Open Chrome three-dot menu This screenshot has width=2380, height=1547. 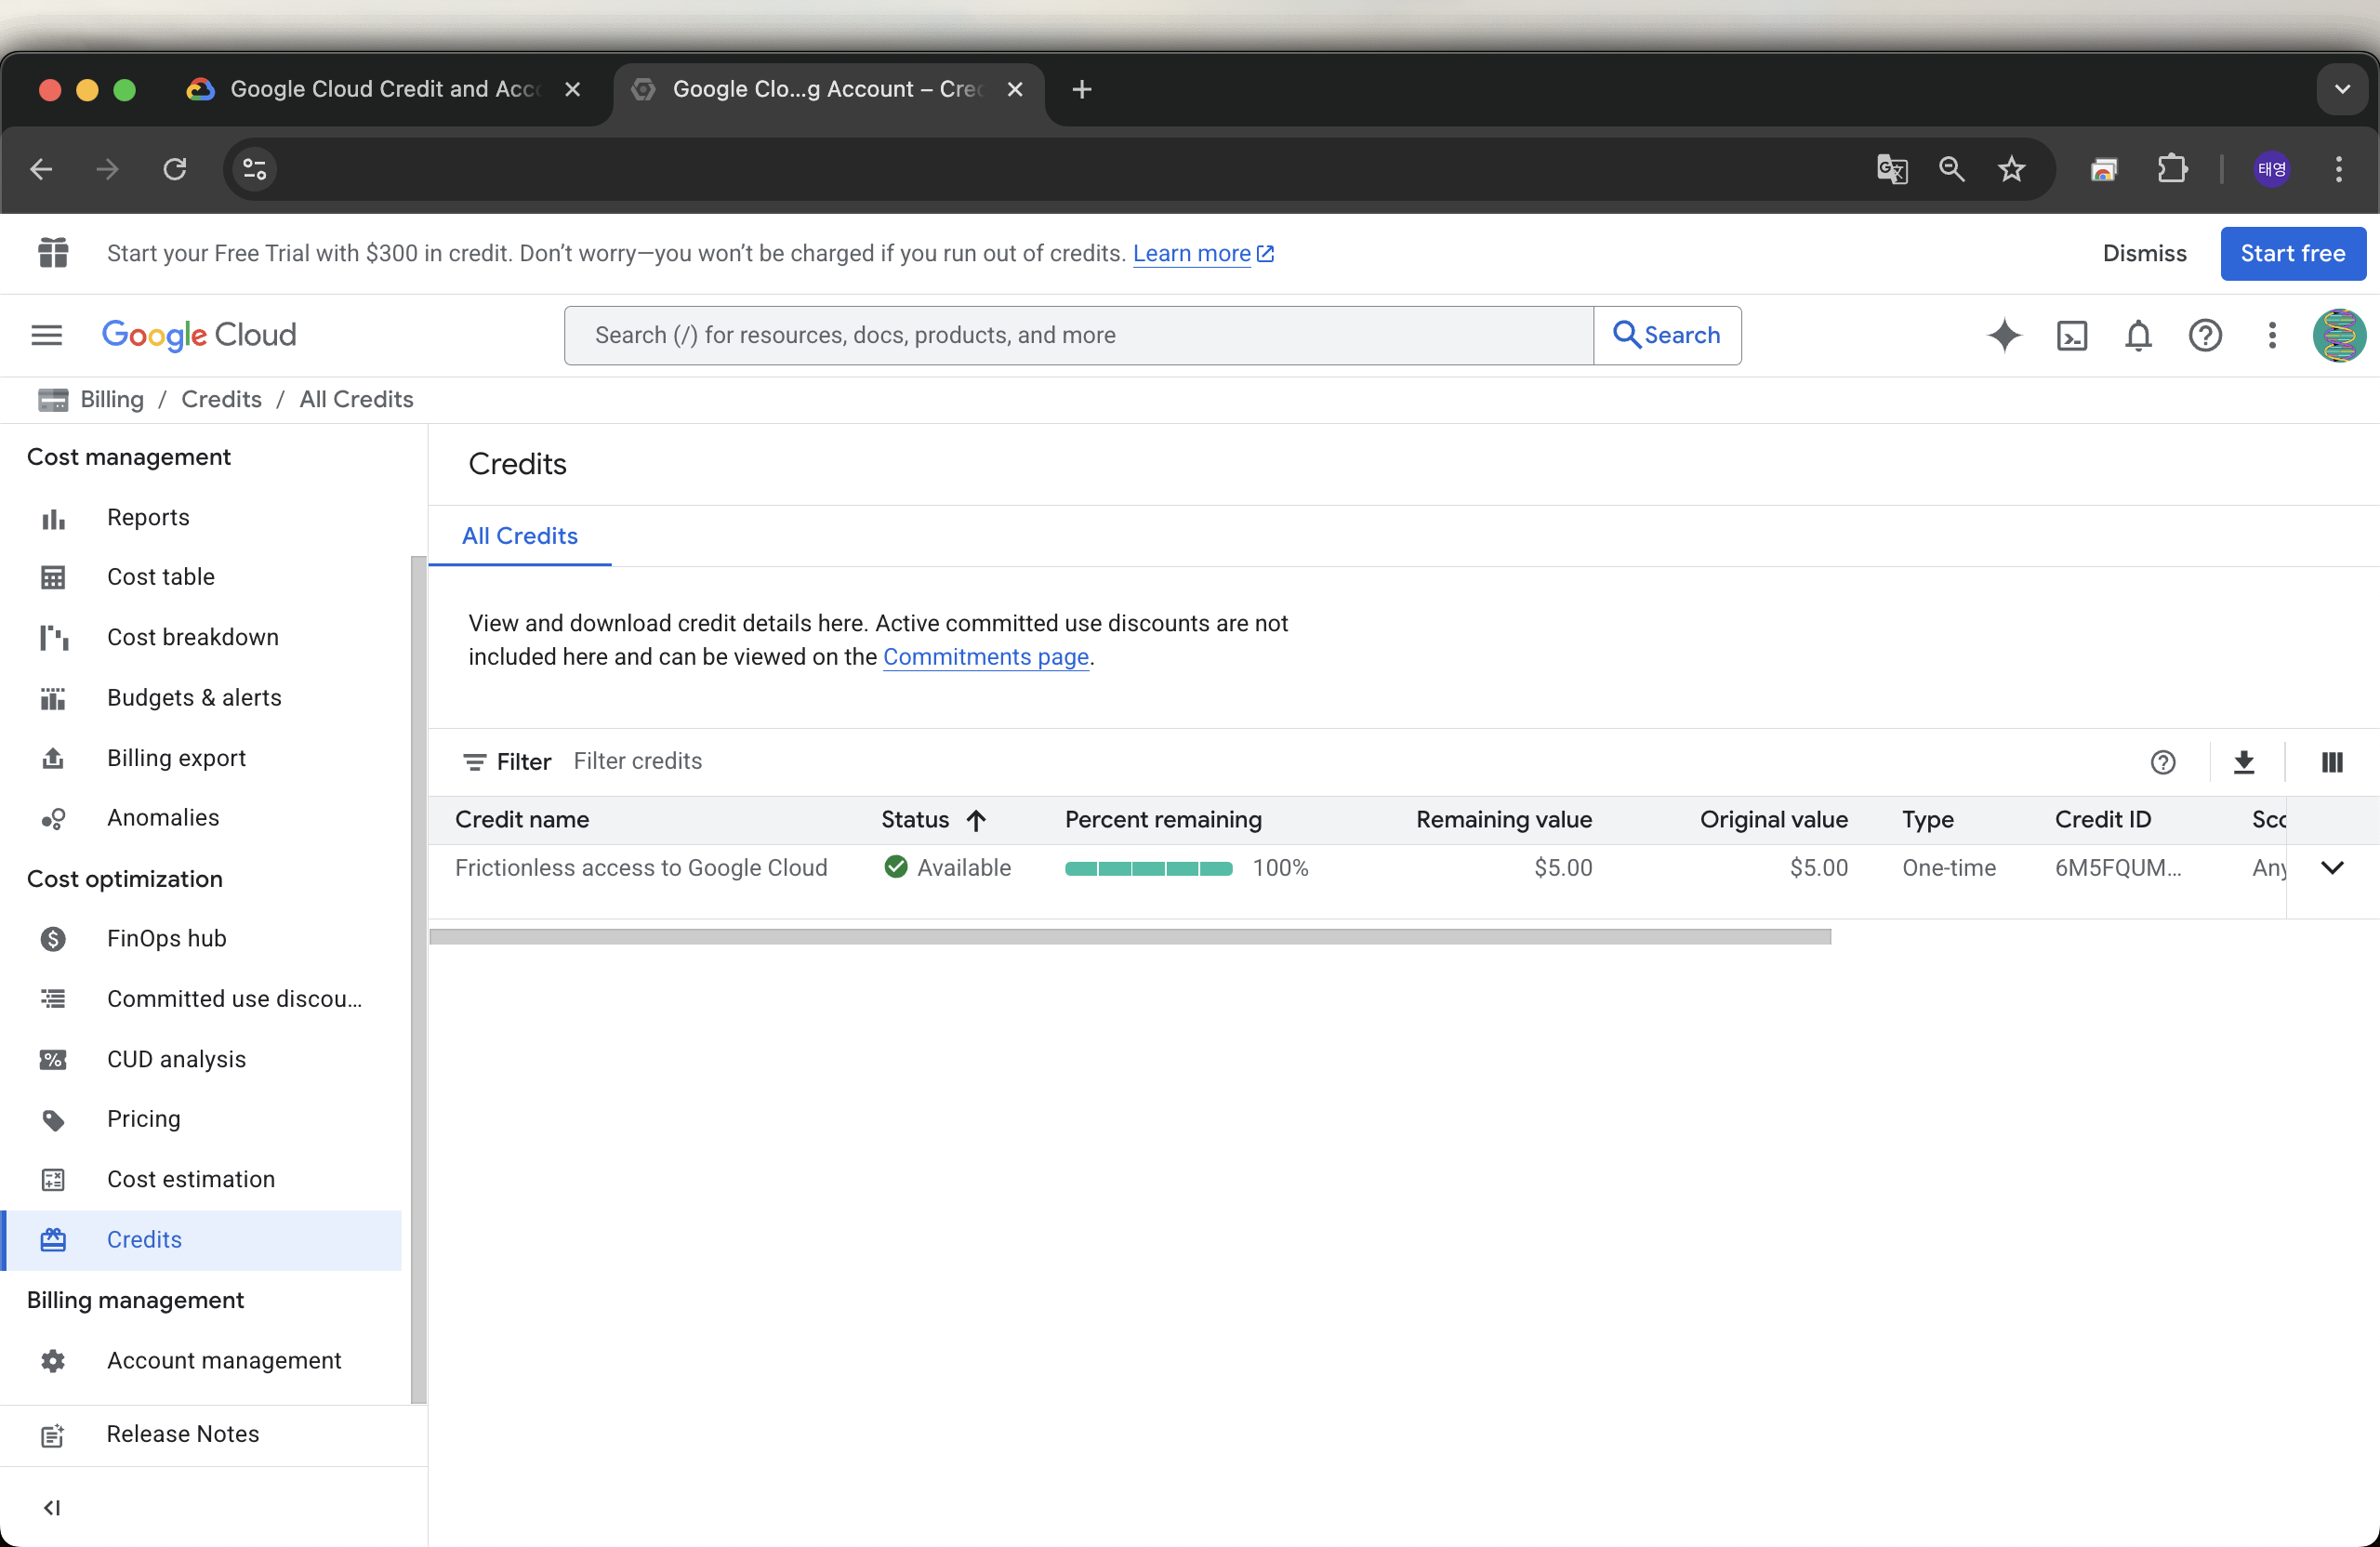pos(2338,169)
